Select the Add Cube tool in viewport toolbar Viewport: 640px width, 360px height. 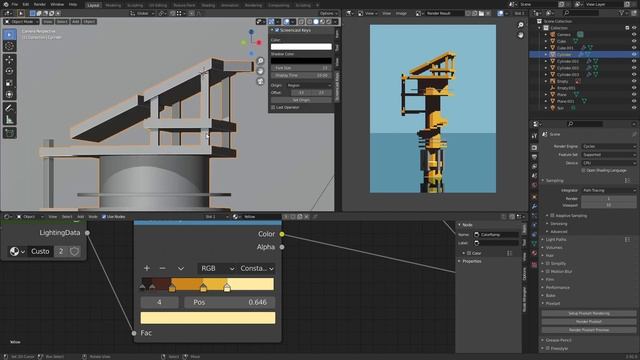point(9,133)
